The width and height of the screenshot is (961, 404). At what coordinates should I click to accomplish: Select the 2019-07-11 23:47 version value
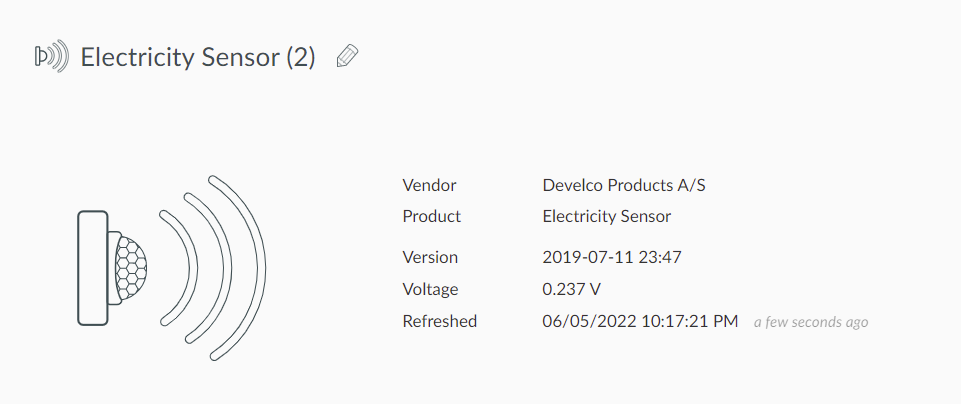pyautogui.click(x=612, y=257)
